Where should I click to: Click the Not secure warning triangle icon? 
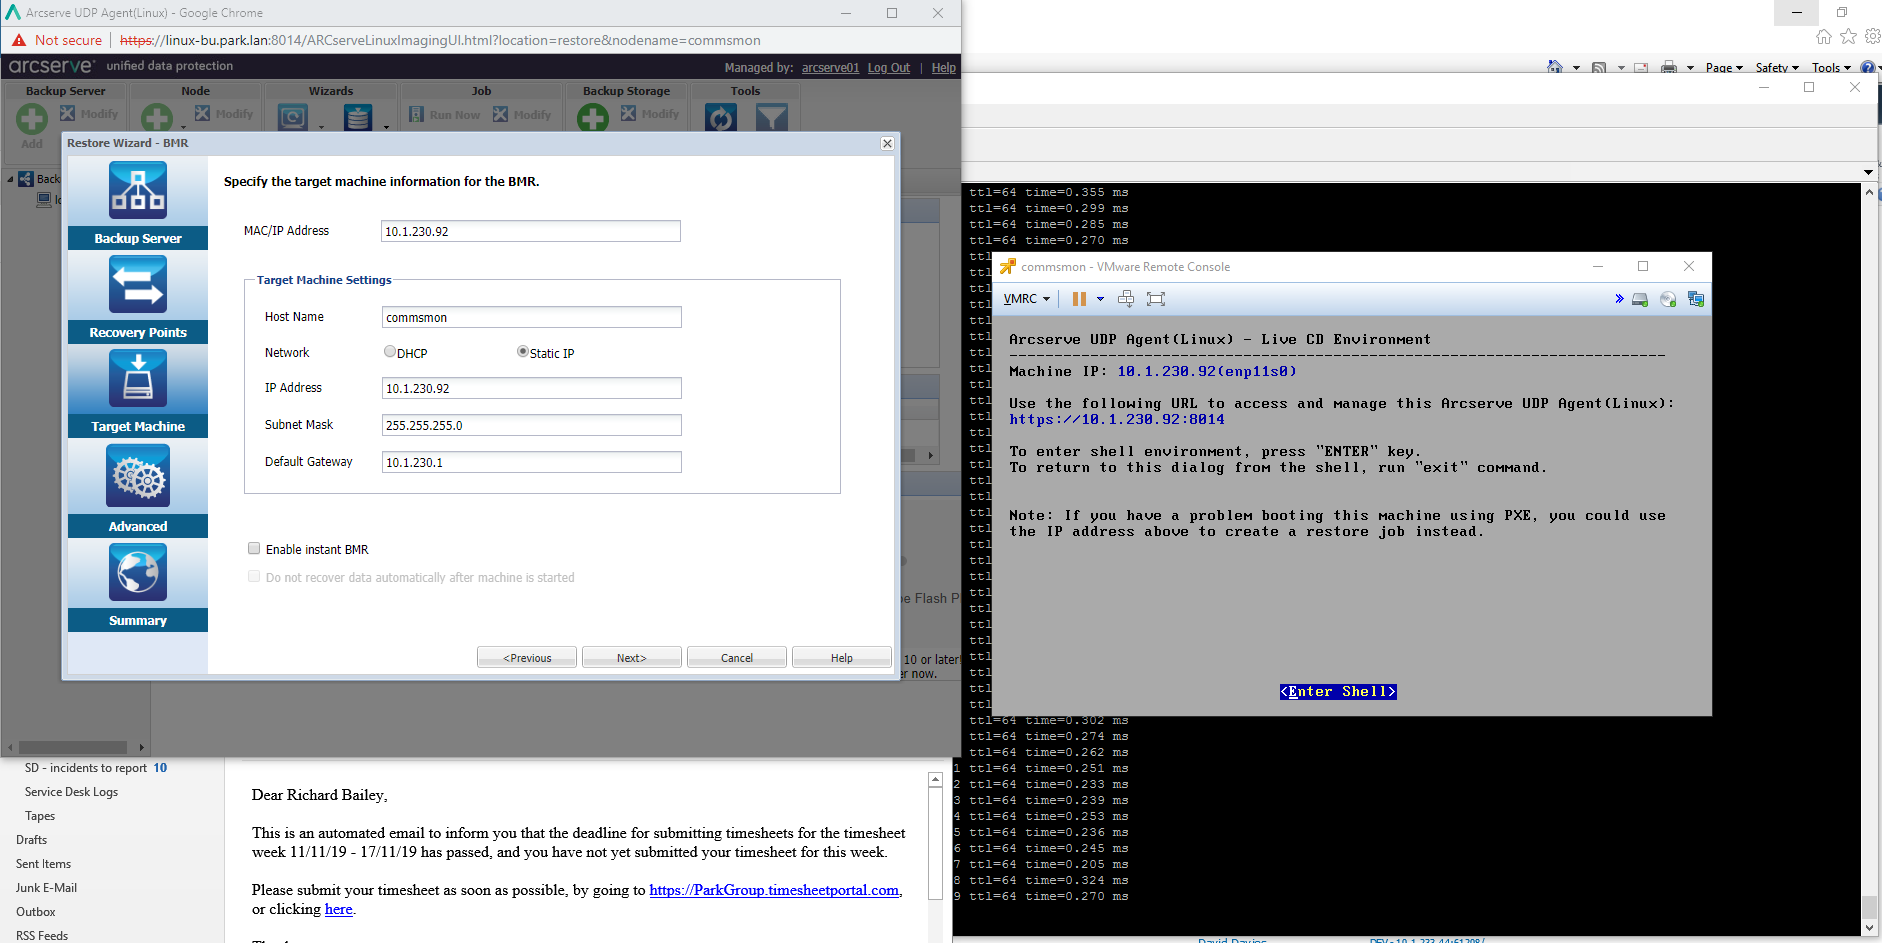point(19,40)
